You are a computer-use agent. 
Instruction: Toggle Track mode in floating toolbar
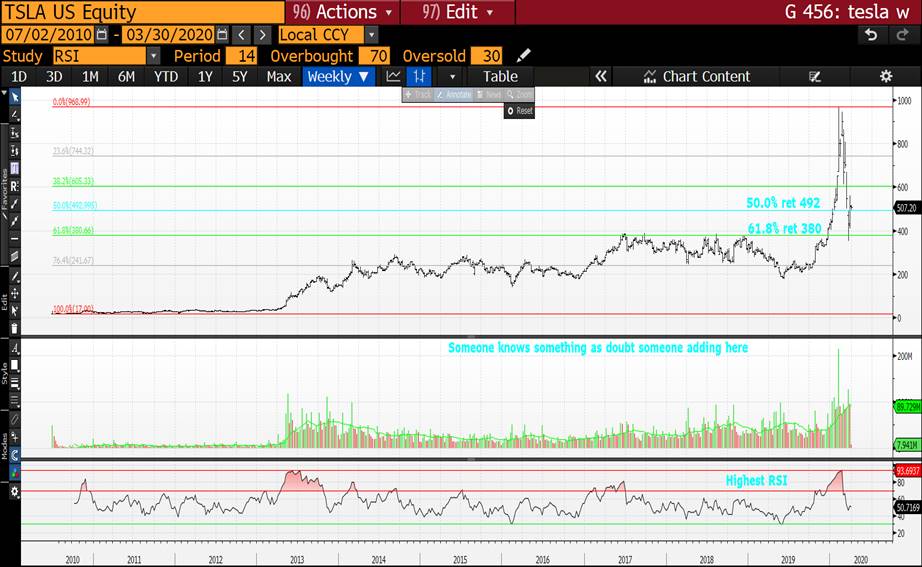pos(418,95)
